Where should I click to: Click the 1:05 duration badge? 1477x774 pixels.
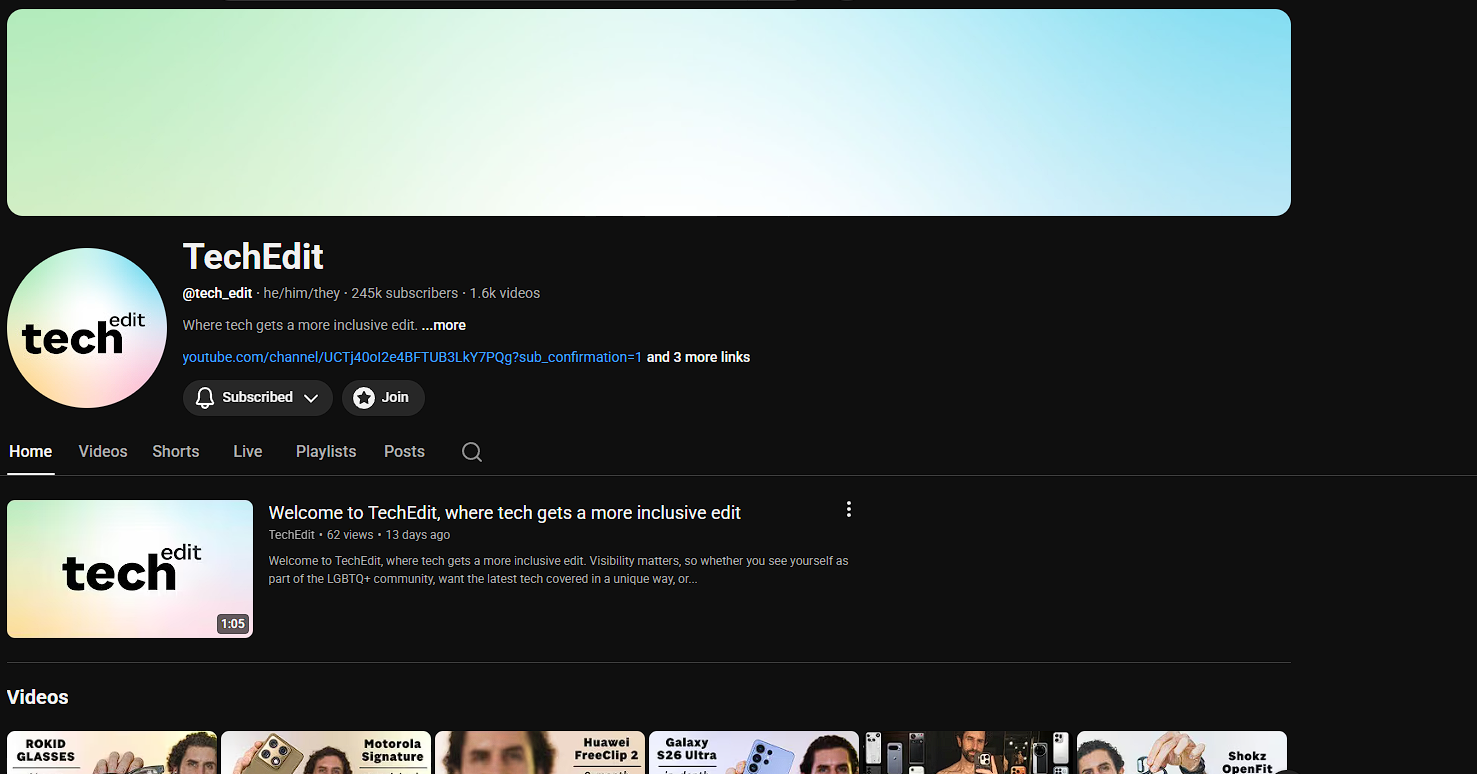coord(233,624)
